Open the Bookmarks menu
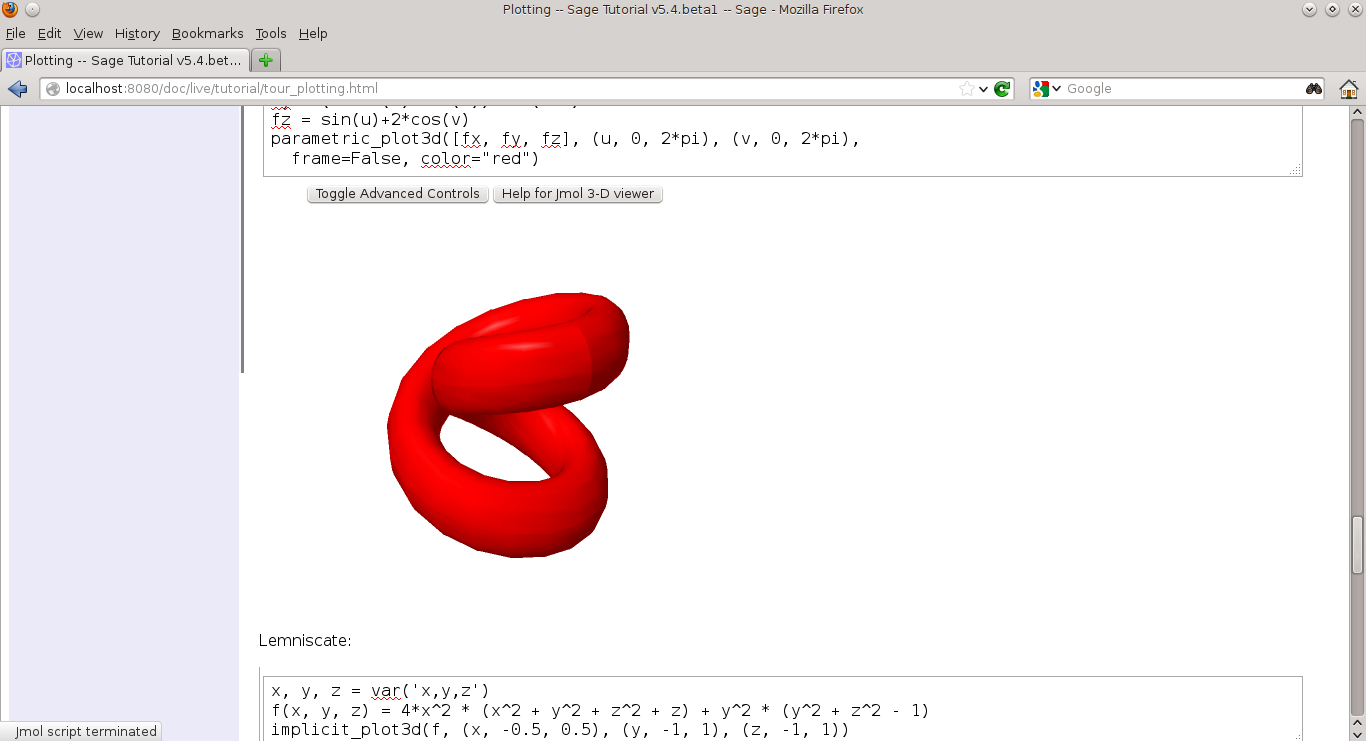1366x741 pixels. pyautogui.click(x=207, y=33)
